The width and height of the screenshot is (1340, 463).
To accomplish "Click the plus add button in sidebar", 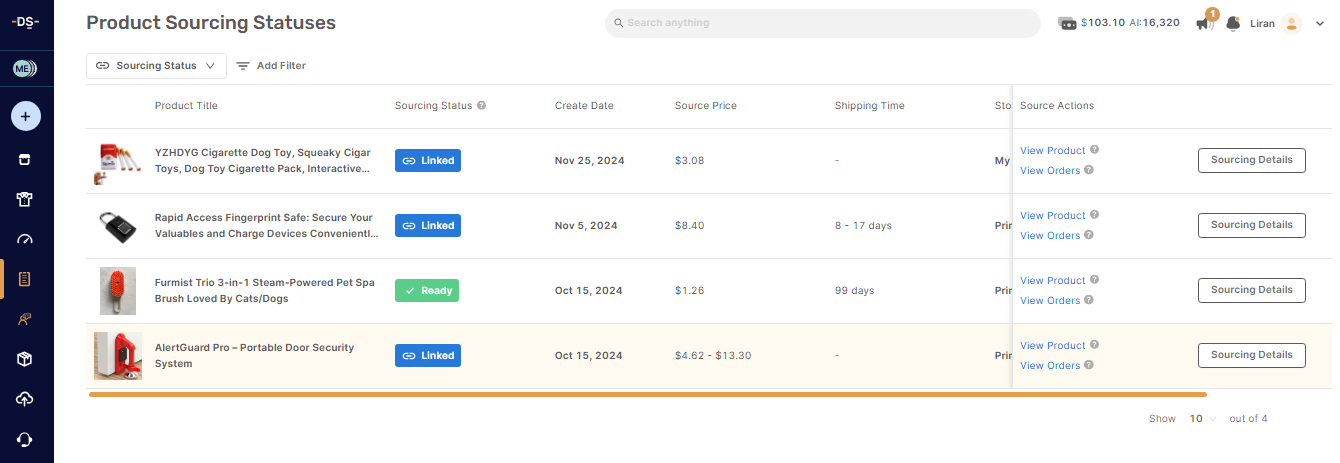I will pyautogui.click(x=26, y=117).
